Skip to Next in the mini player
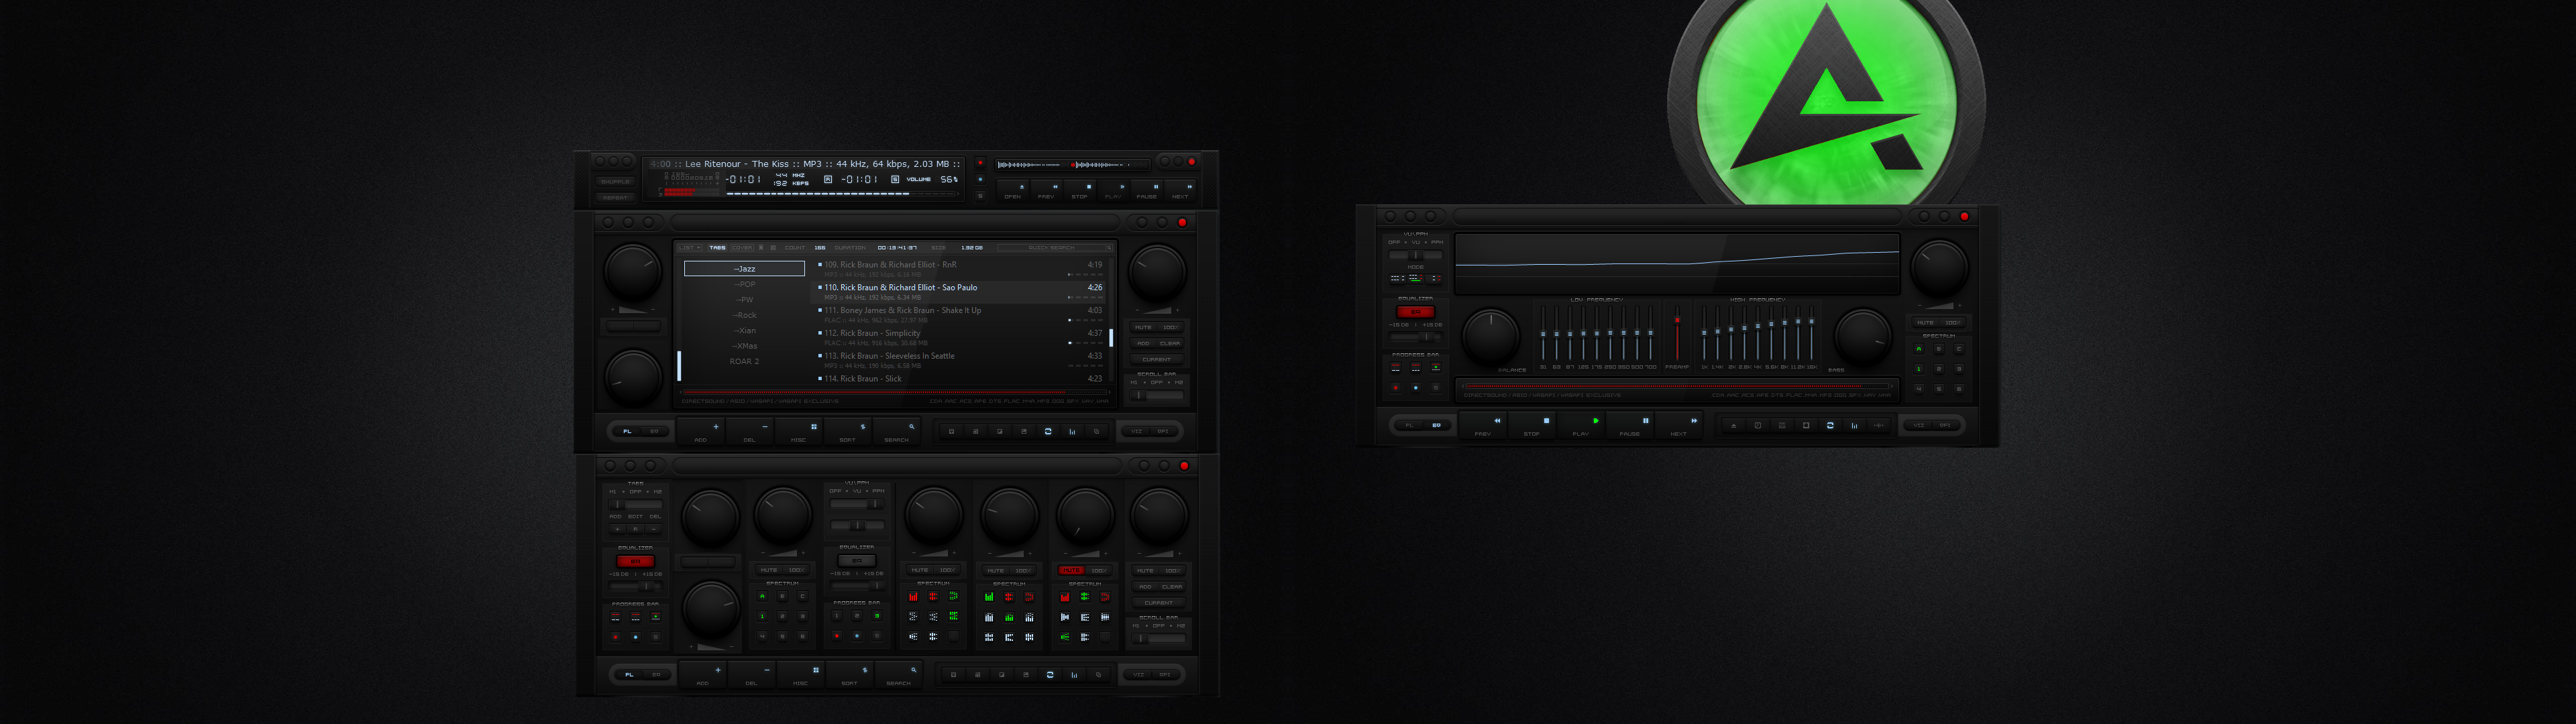 coord(1180,190)
